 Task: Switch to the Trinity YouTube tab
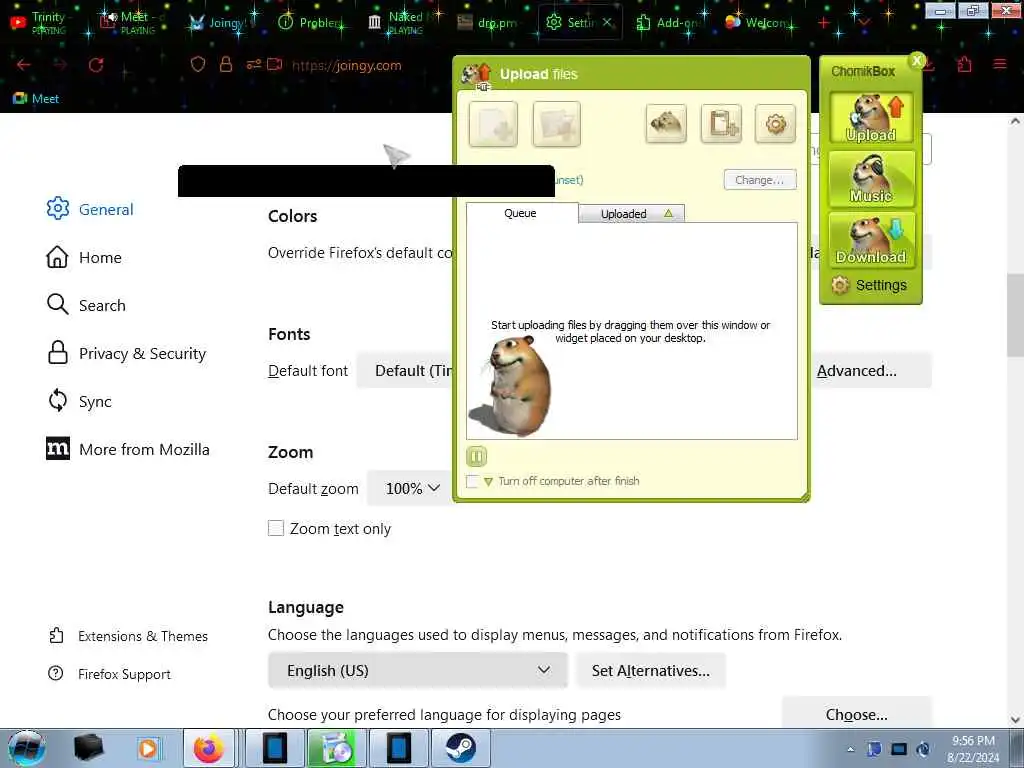pyautogui.click(x=47, y=22)
